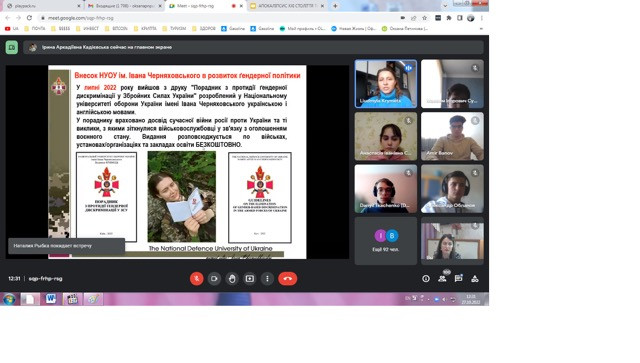Open Word from the taskbar
Image resolution: width=640 pixels, height=363 pixels.
[x=51, y=299]
